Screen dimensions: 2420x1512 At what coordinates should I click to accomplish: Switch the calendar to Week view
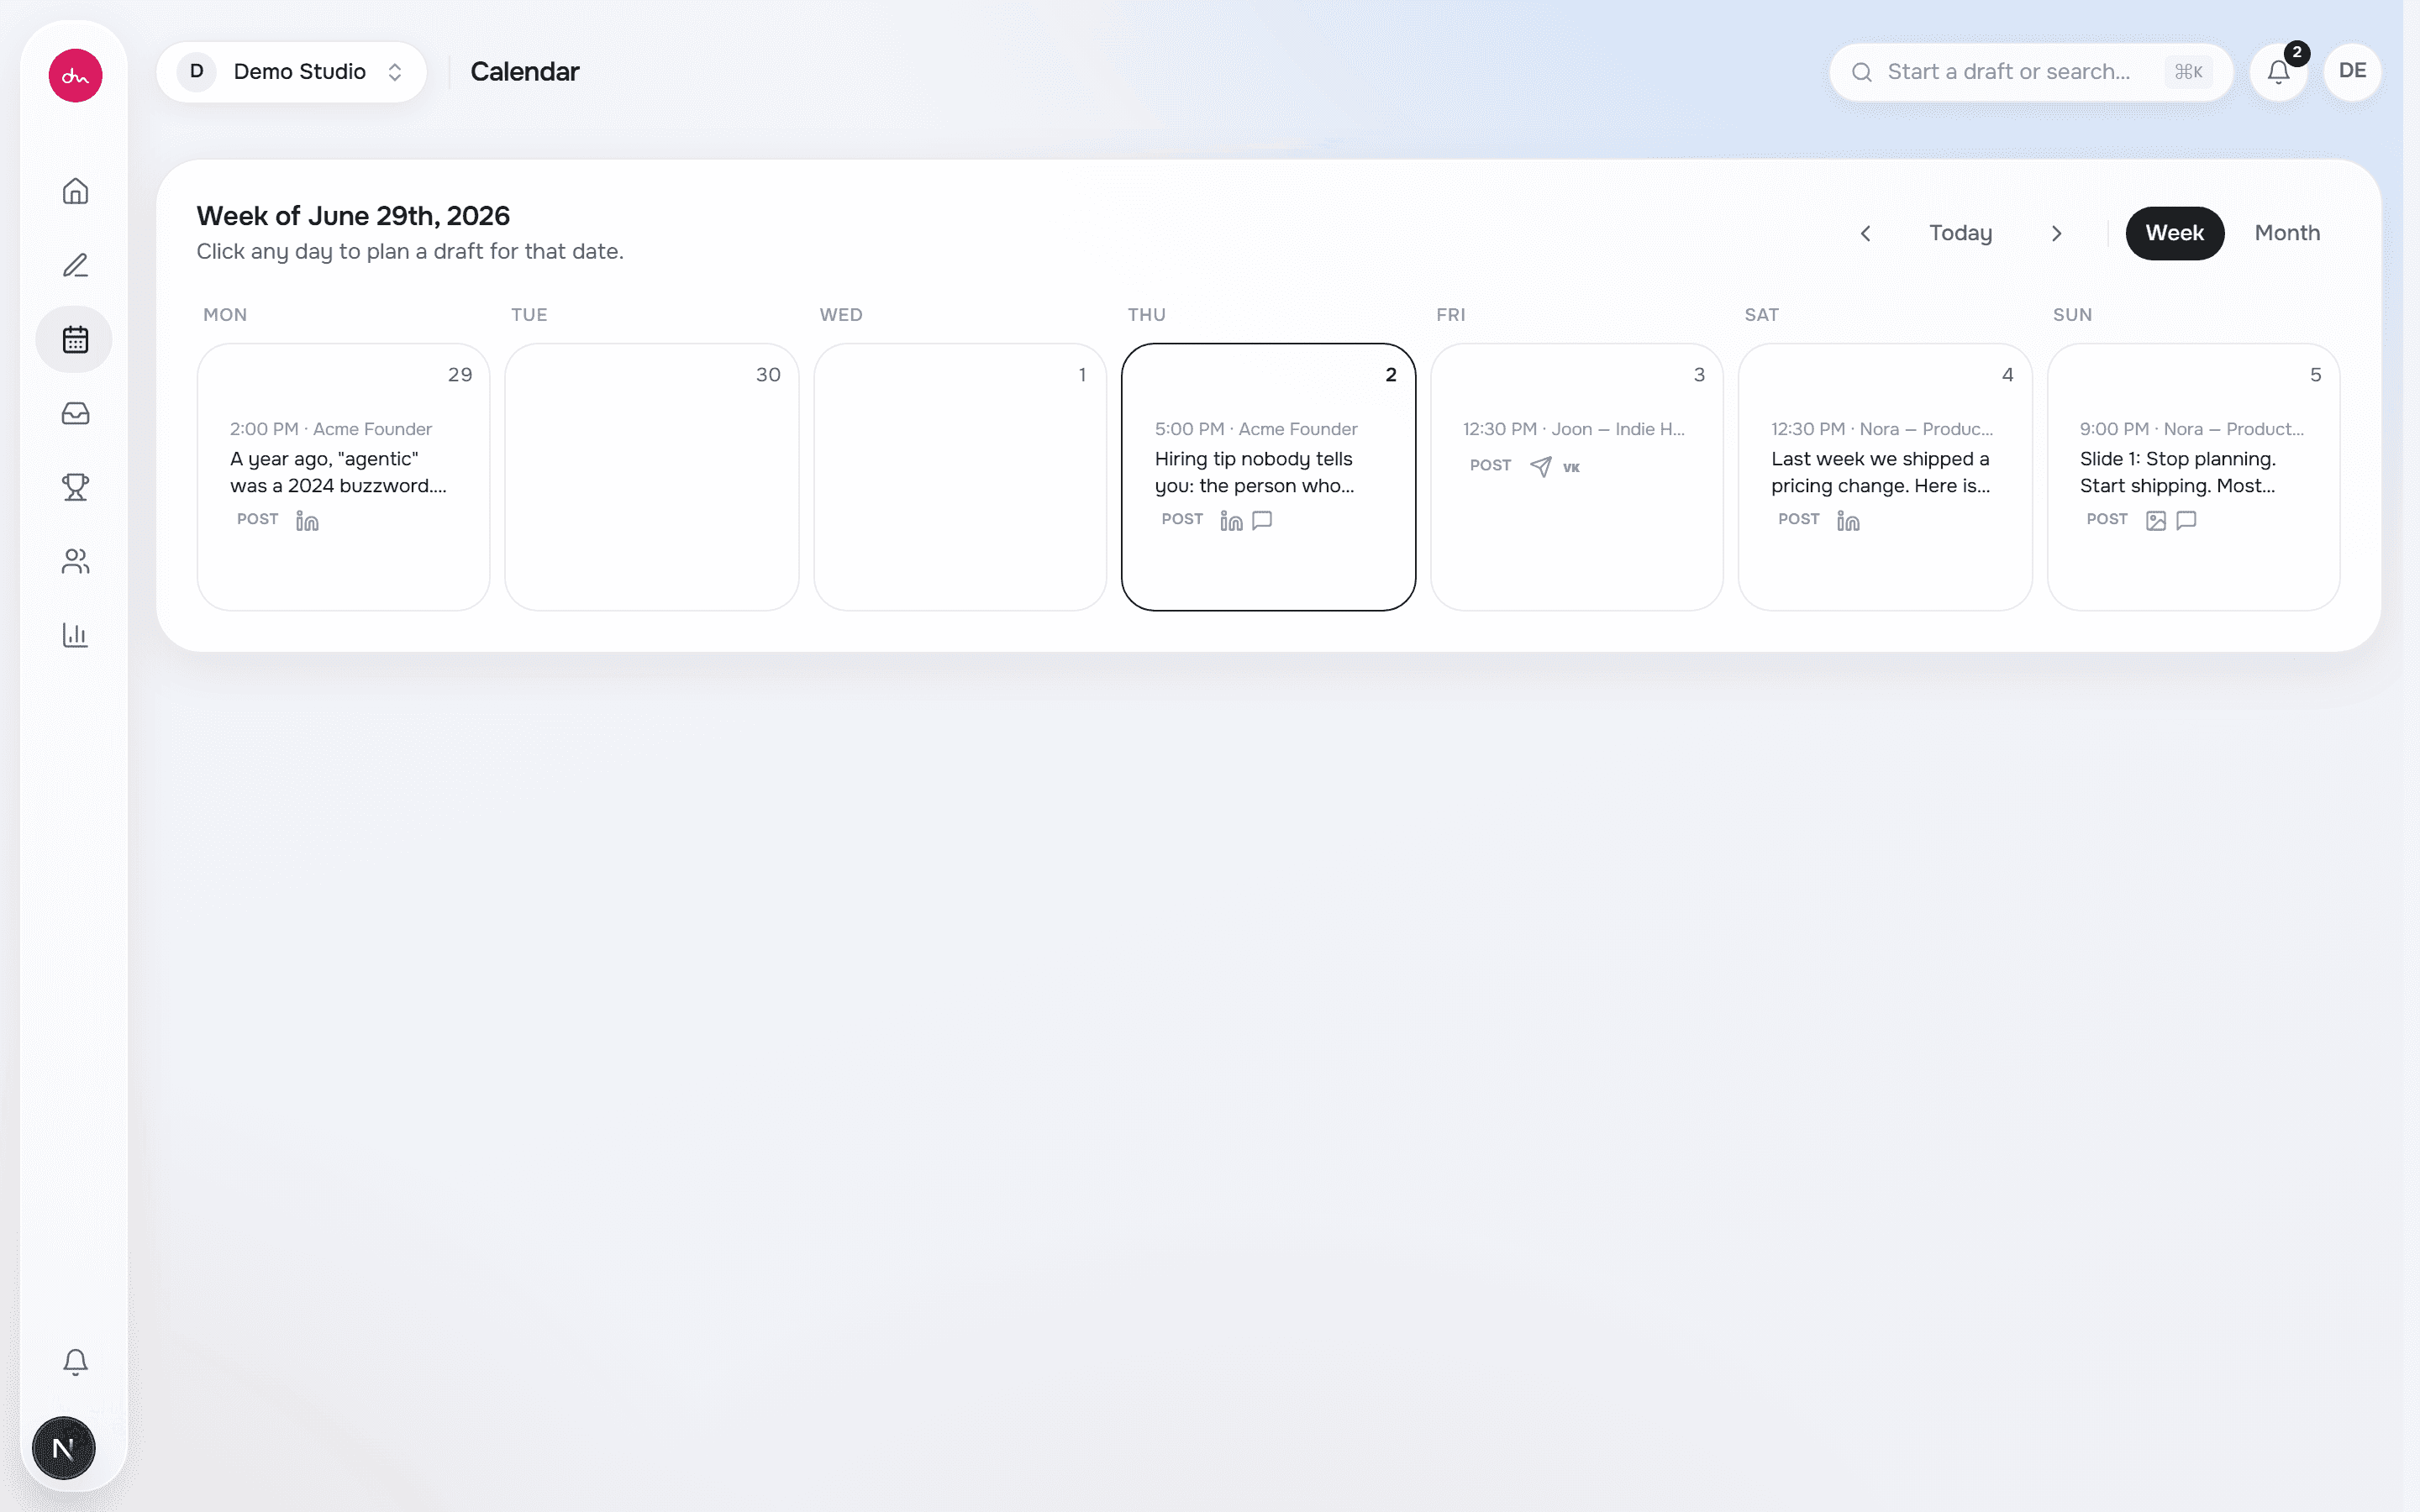tap(2174, 233)
